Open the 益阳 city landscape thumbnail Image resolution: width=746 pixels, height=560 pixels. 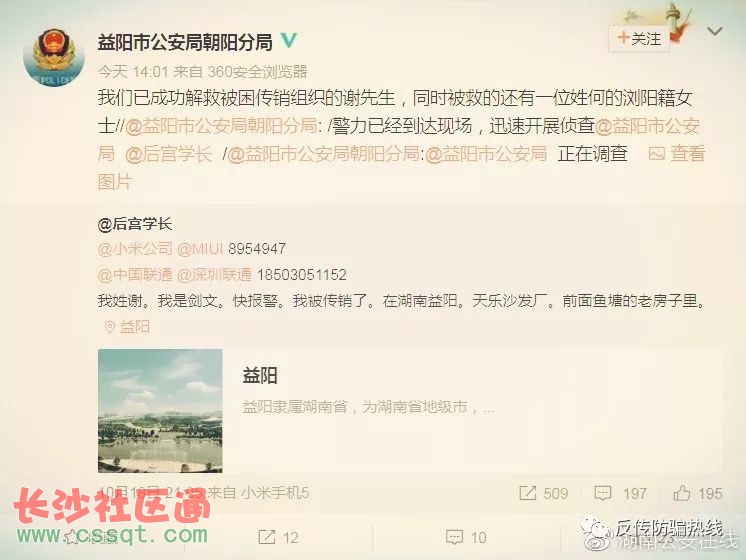(x=160, y=411)
